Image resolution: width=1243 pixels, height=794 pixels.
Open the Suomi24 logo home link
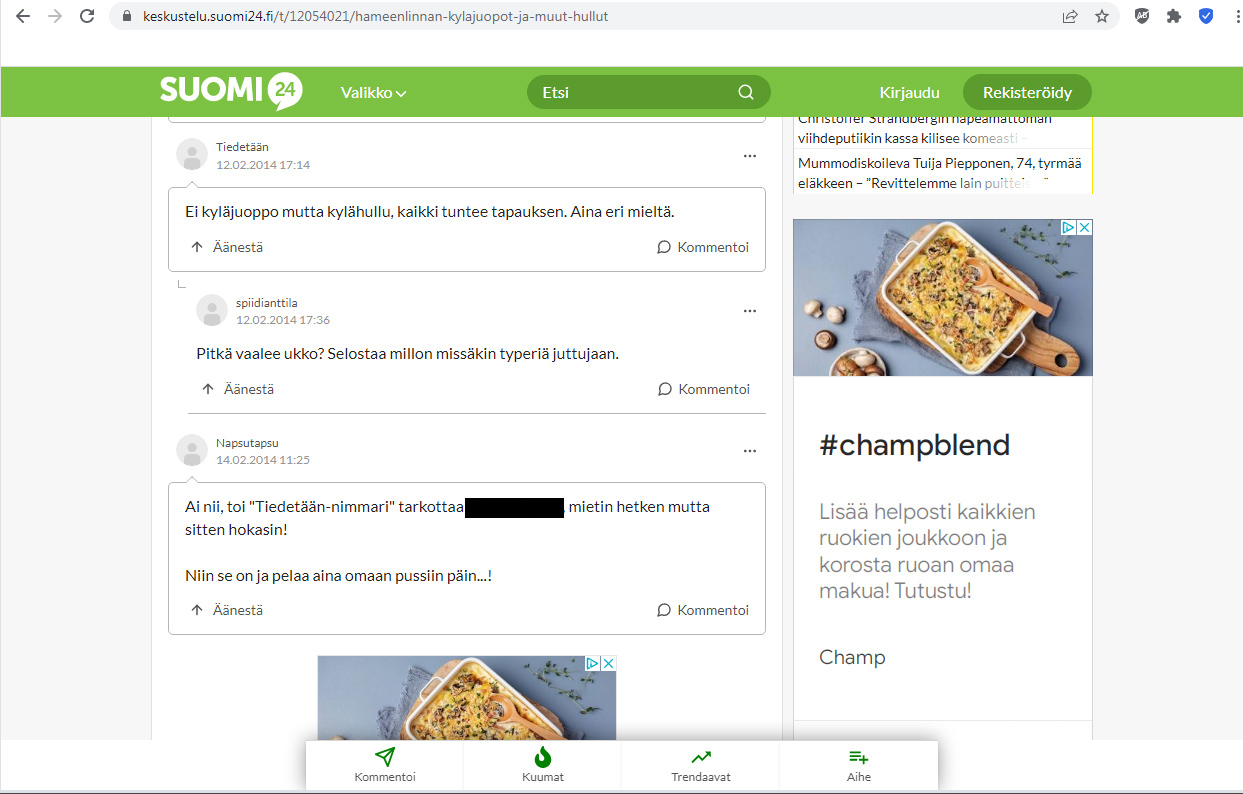pos(231,91)
